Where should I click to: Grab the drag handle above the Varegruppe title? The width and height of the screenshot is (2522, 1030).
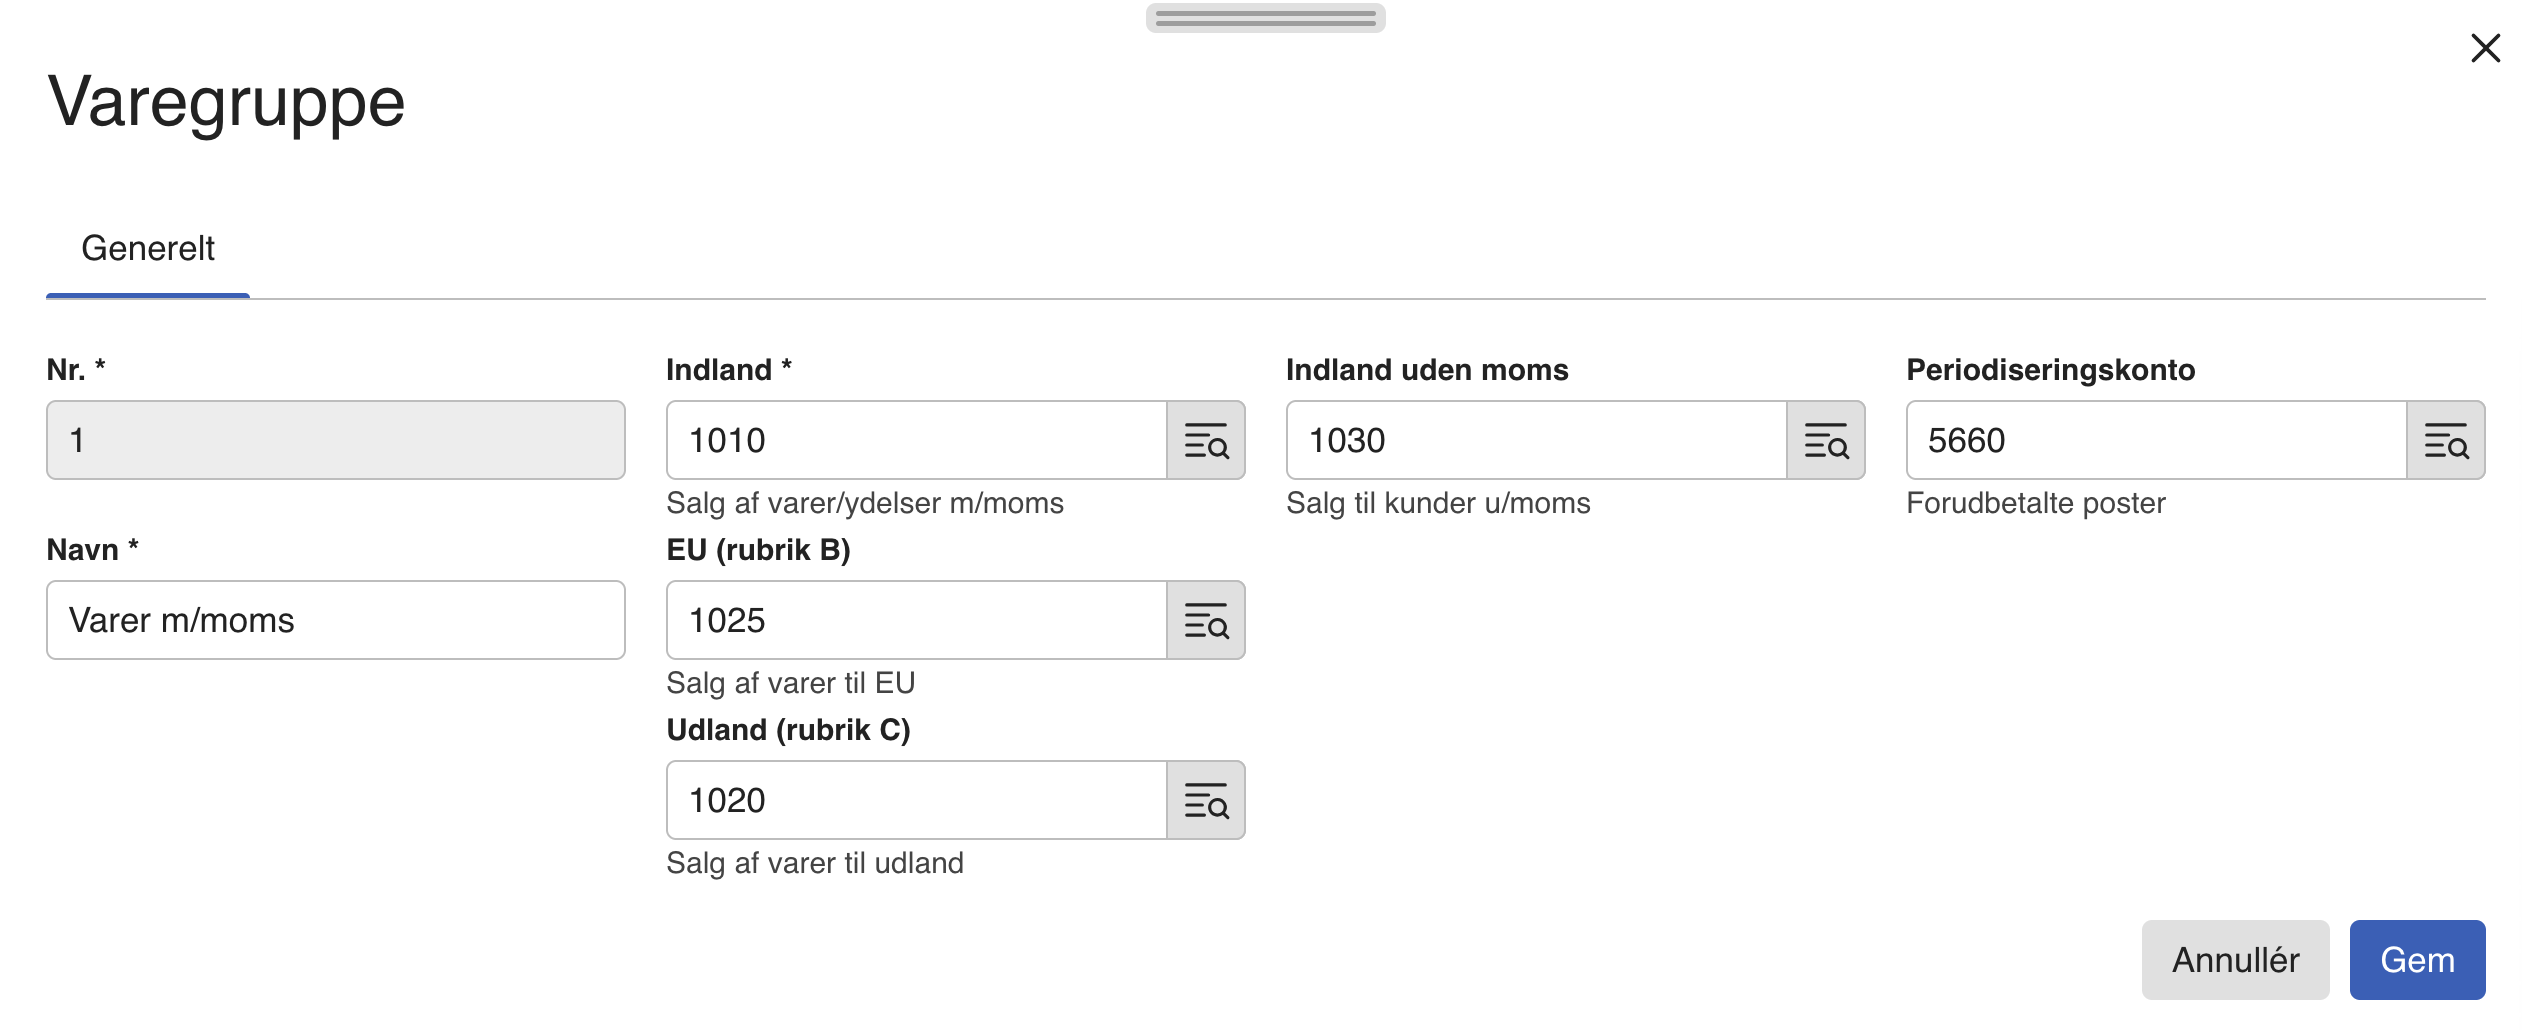pos(1265,18)
